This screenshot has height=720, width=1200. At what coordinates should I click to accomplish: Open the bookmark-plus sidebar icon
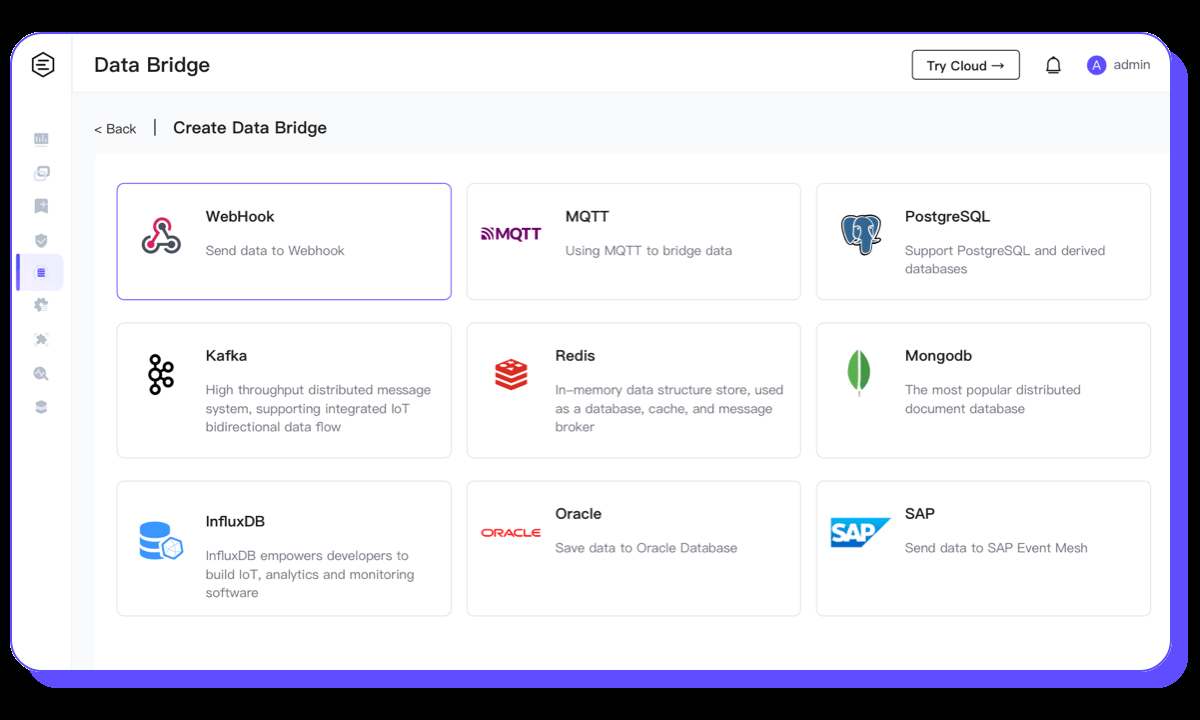[41, 206]
